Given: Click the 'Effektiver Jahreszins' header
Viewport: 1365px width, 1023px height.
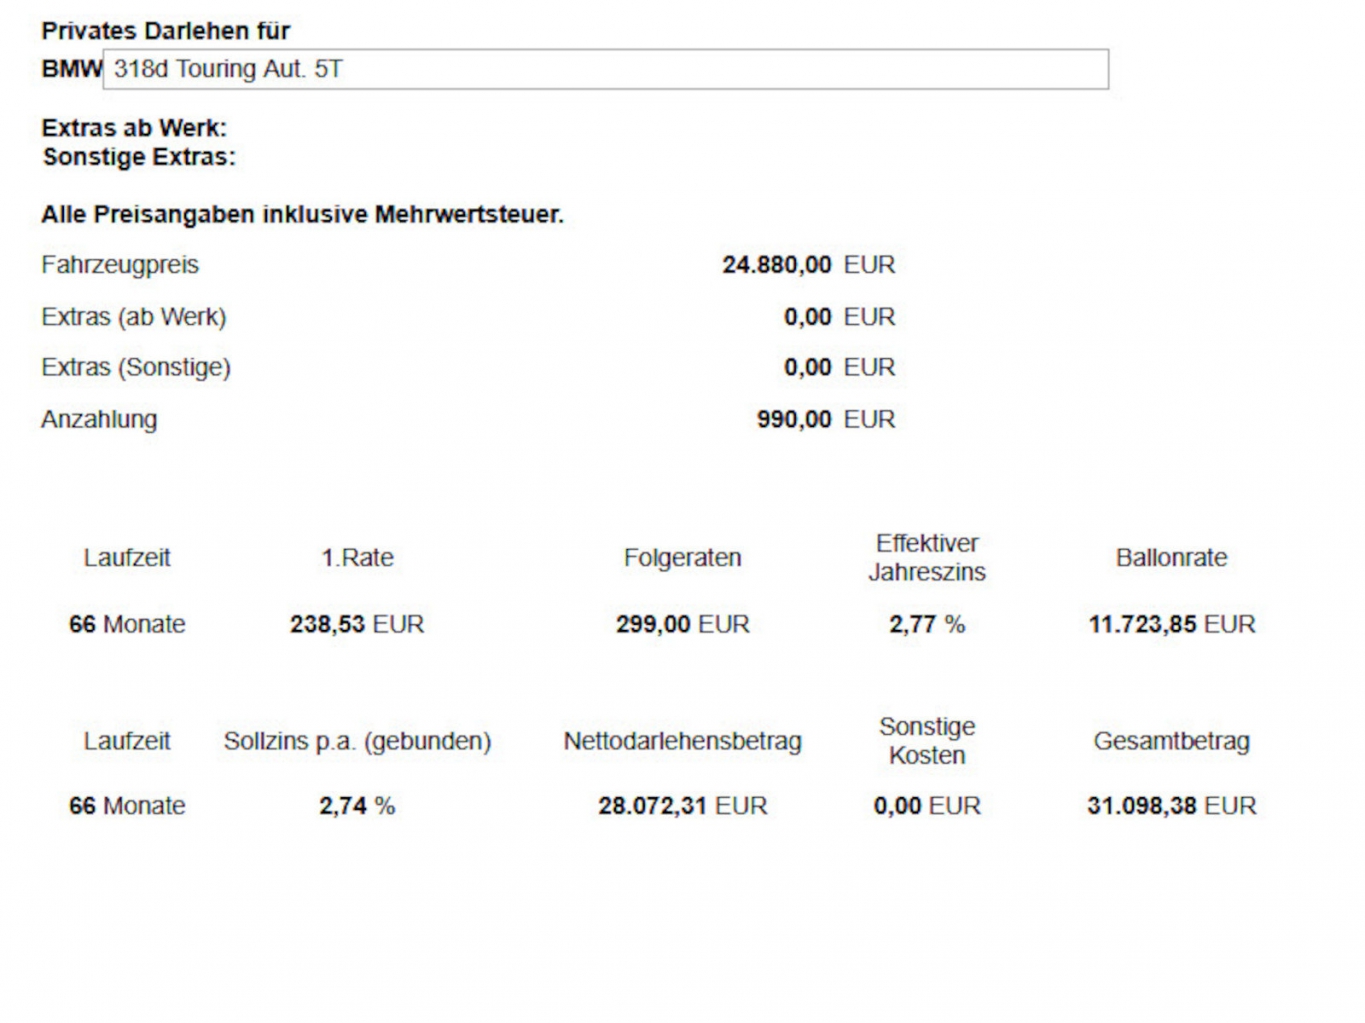Looking at the screenshot, I should (926, 557).
